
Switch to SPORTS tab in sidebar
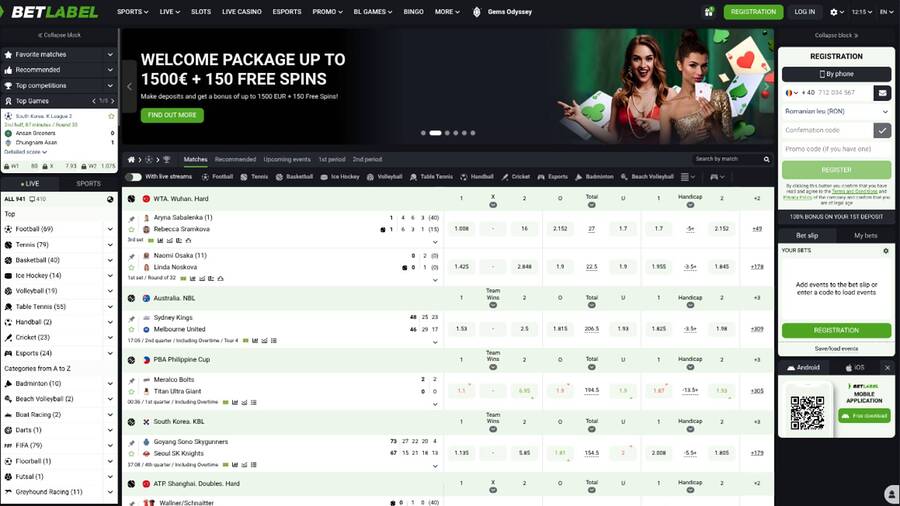88,184
